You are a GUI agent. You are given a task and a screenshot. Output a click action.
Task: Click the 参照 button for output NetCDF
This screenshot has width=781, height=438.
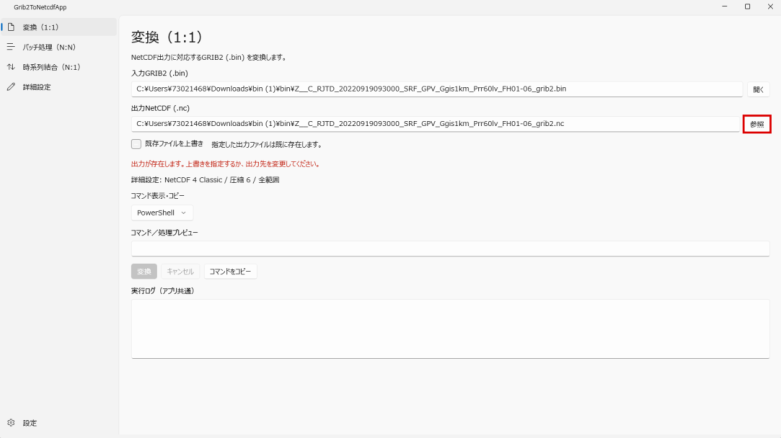click(x=757, y=124)
